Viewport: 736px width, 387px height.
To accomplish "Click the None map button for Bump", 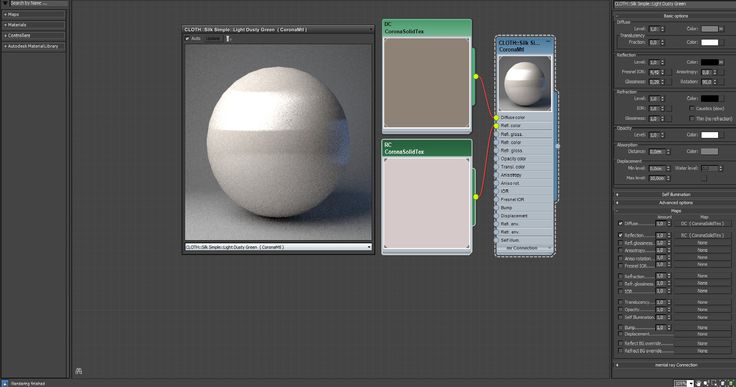I will (702, 327).
